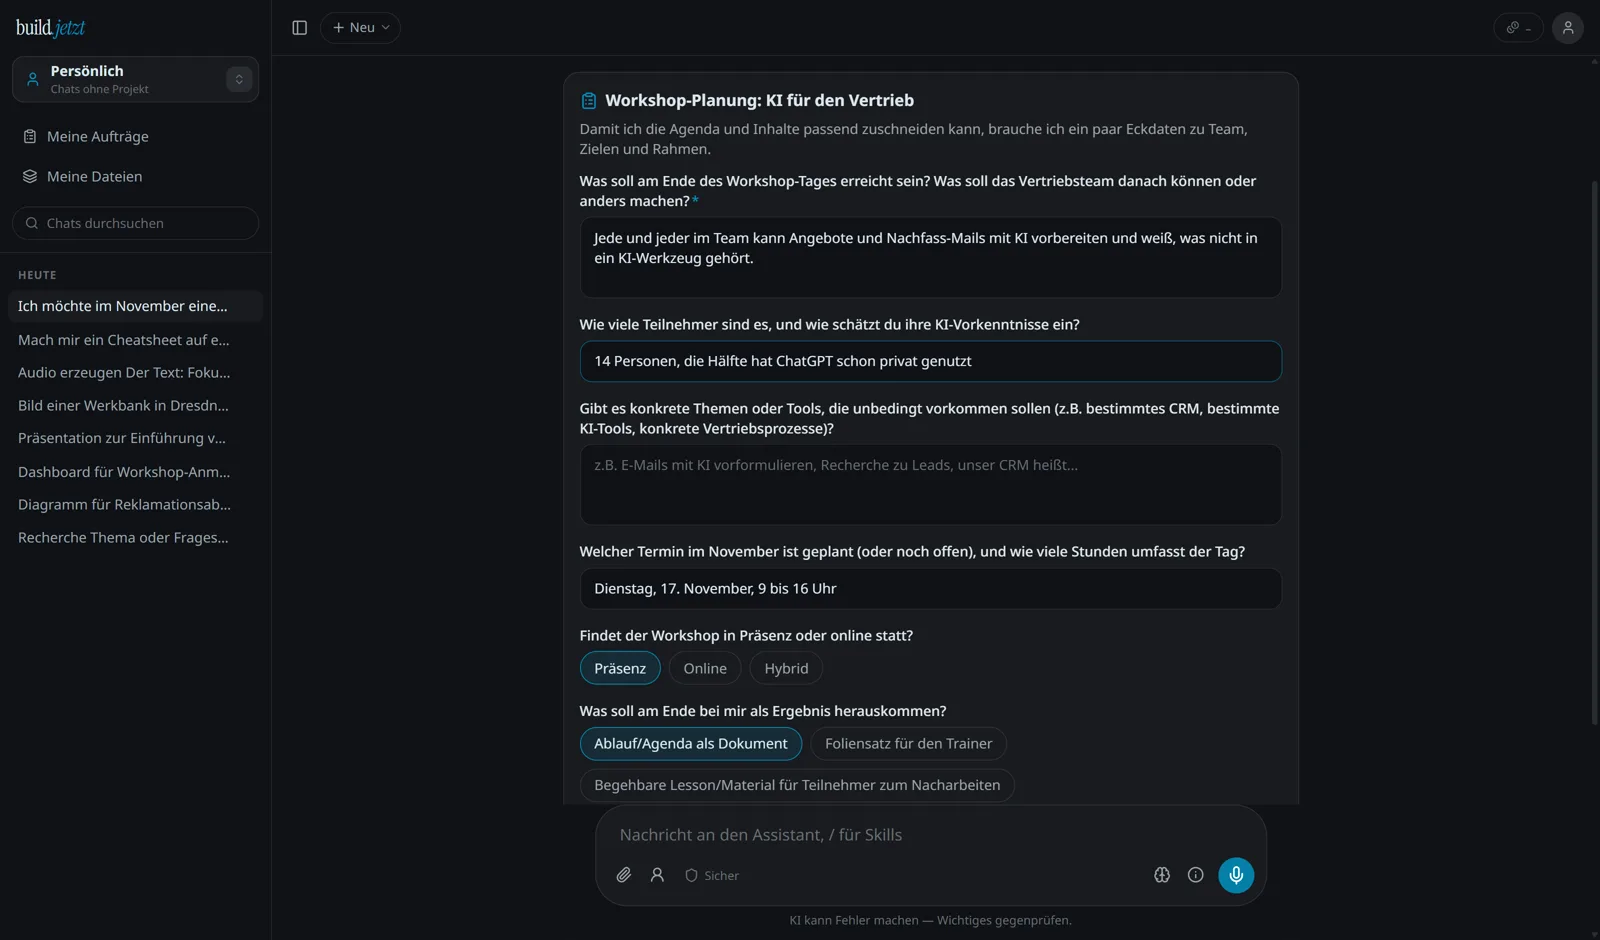Toggle Foliensatz für den Trainer option
Image resolution: width=1600 pixels, height=940 pixels.
908,744
